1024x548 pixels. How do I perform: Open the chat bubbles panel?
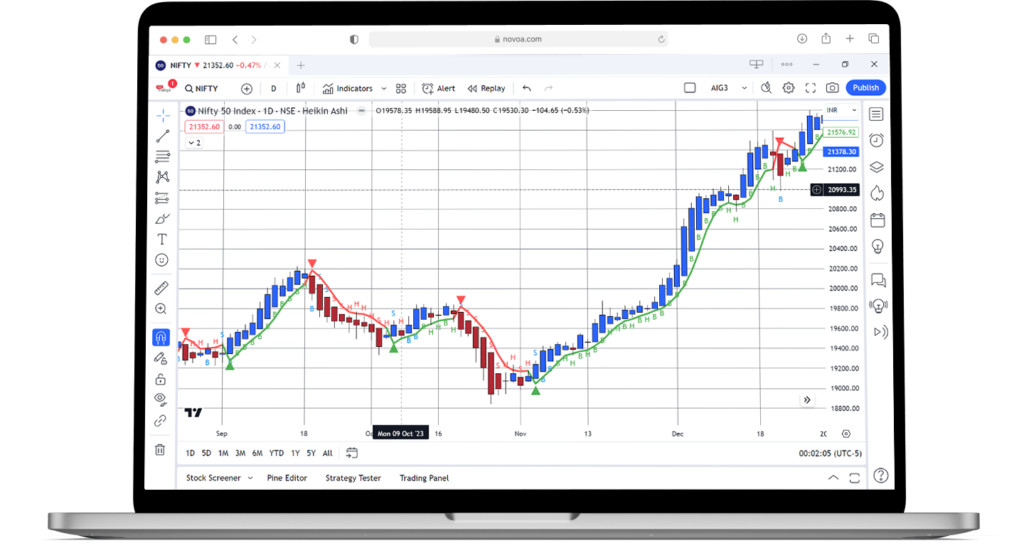tap(878, 280)
